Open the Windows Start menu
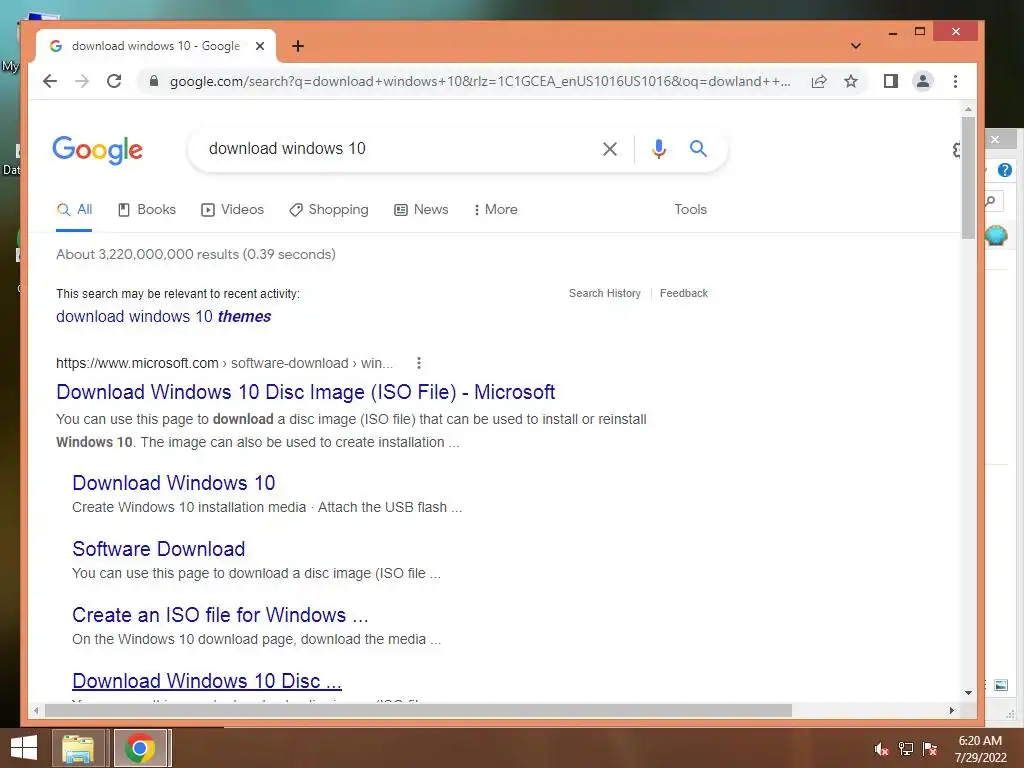Screen dimensions: 1024x768 point(24,748)
